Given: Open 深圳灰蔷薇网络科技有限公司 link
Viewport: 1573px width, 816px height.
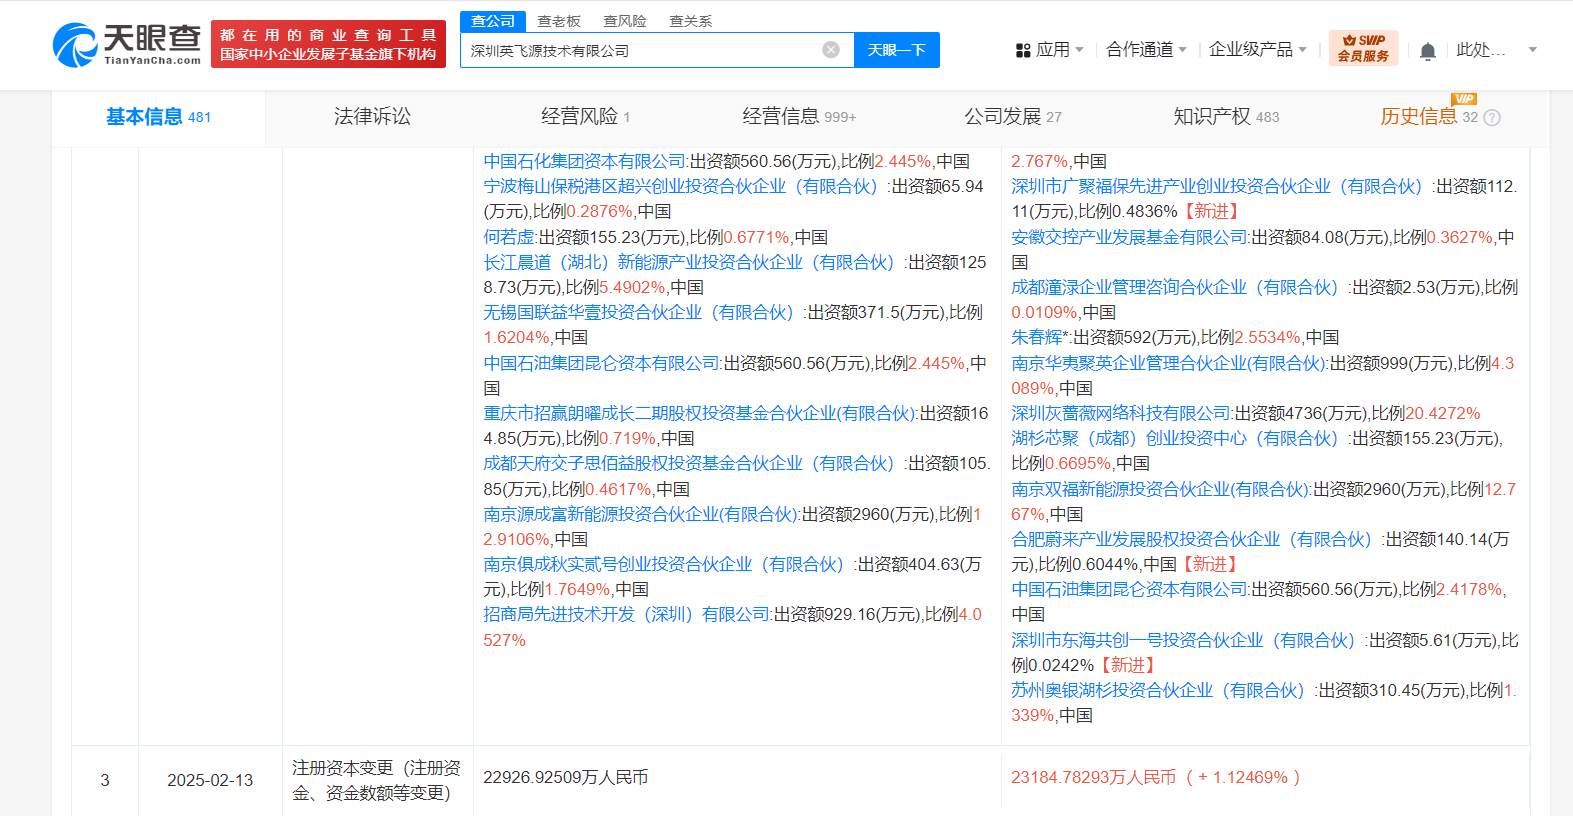Looking at the screenshot, I should [1121, 413].
